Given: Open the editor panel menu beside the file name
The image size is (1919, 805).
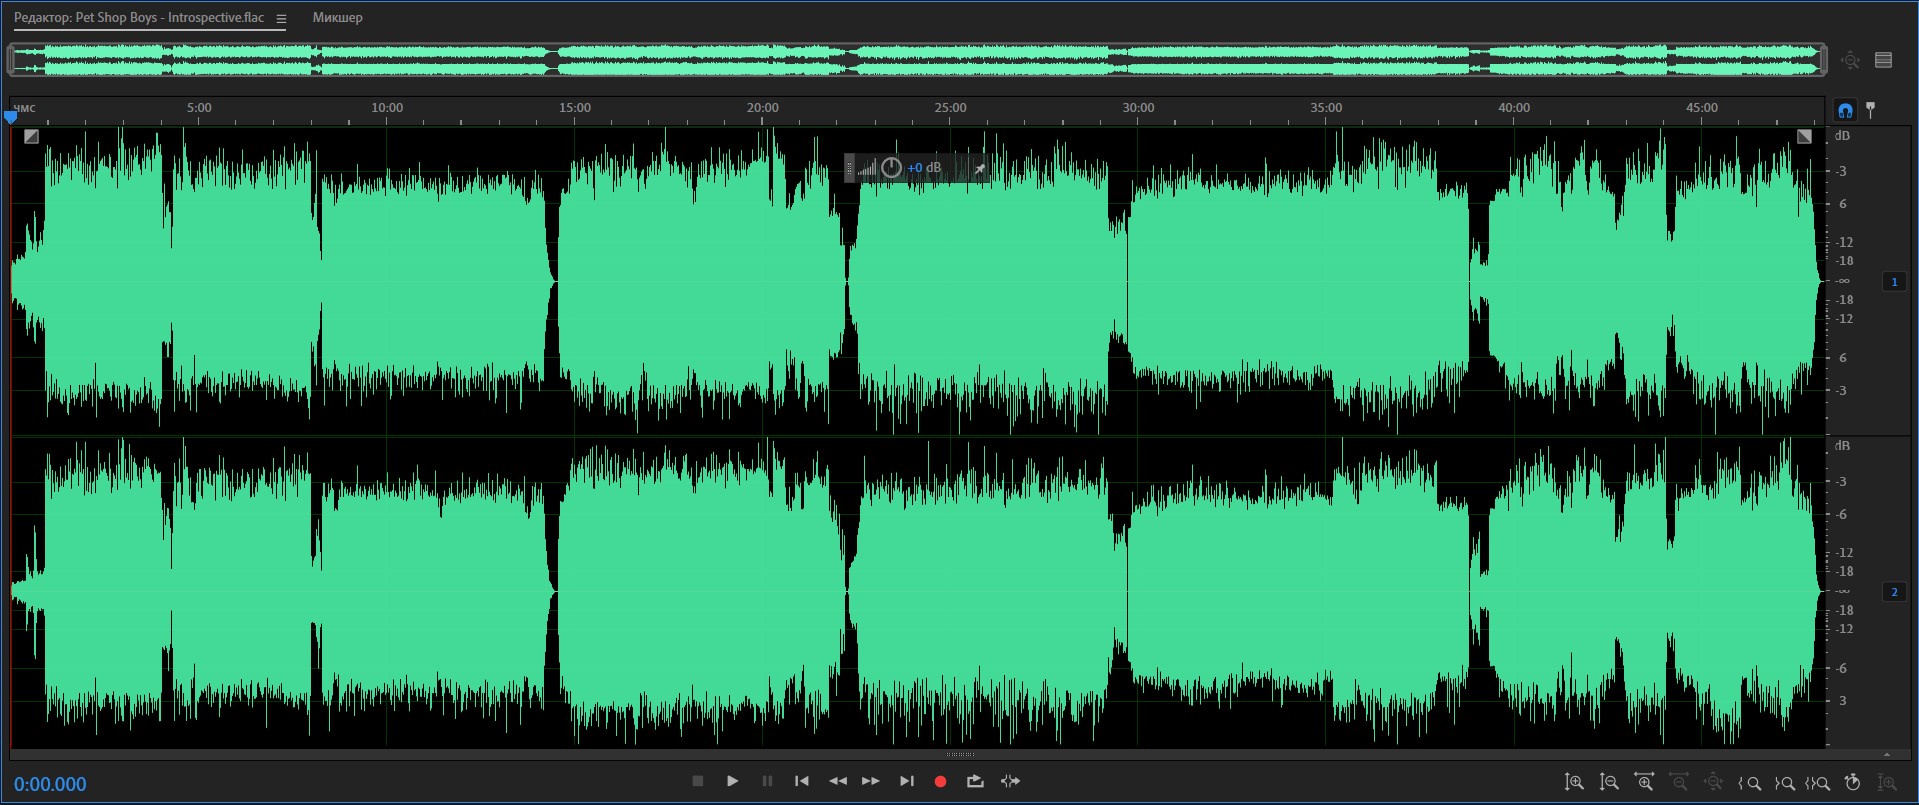Looking at the screenshot, I should [x=281, y=18].
